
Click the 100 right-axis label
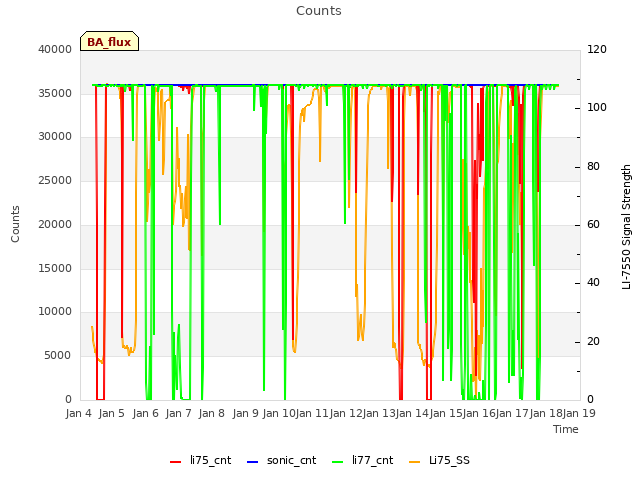coord(597,107)
